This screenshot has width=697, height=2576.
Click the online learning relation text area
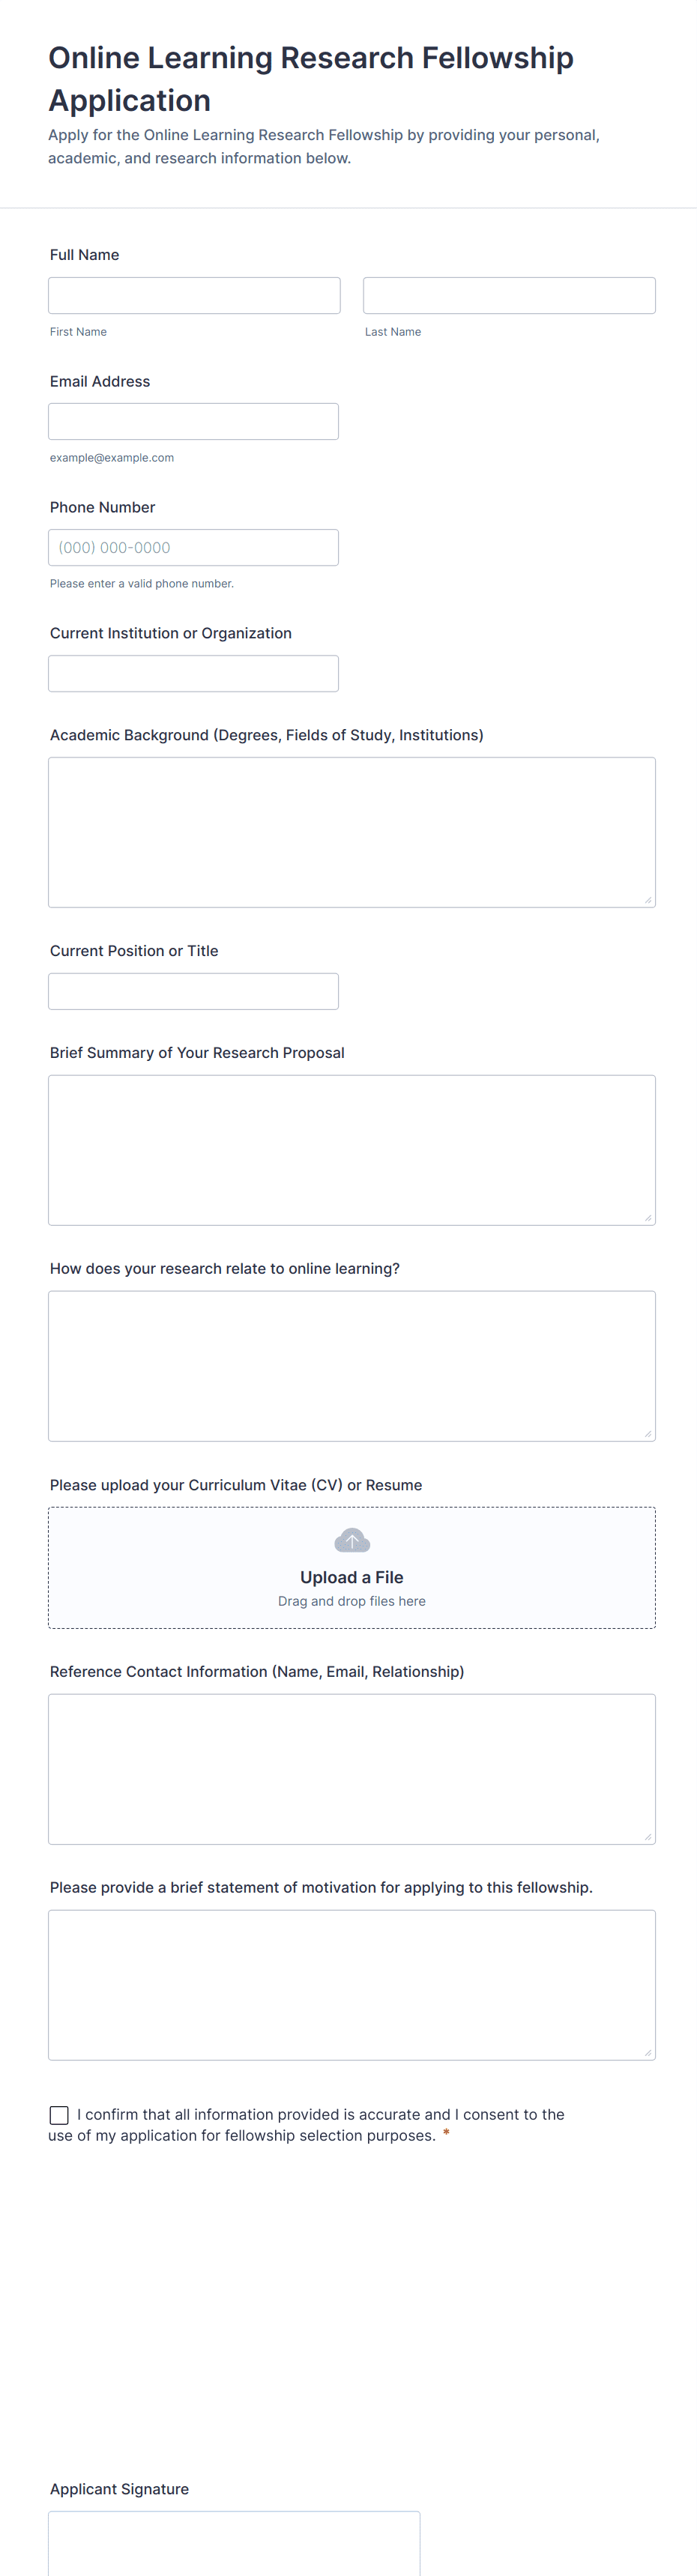351,1366
